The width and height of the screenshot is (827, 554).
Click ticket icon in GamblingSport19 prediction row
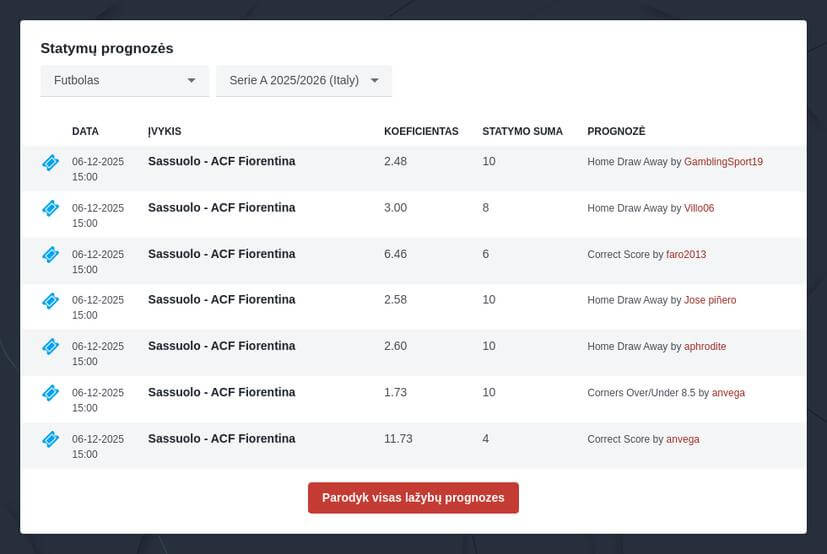50,162
